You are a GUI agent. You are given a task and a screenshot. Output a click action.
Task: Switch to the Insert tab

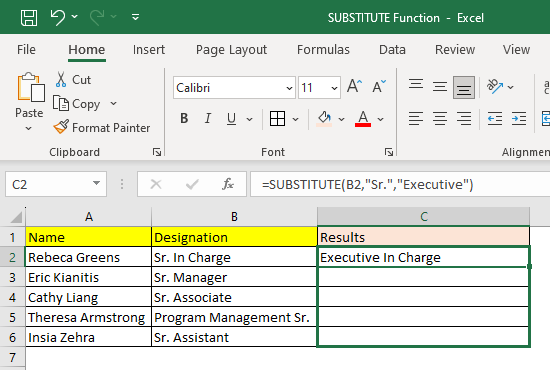pos(149,50)
